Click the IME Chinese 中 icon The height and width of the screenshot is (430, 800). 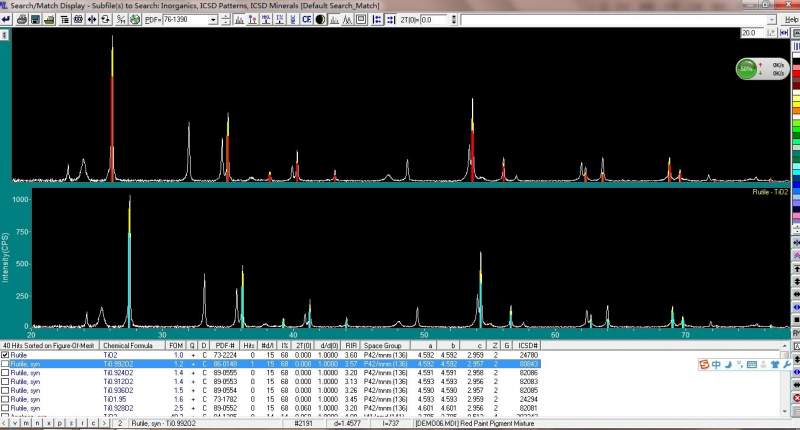coord(716,364)
